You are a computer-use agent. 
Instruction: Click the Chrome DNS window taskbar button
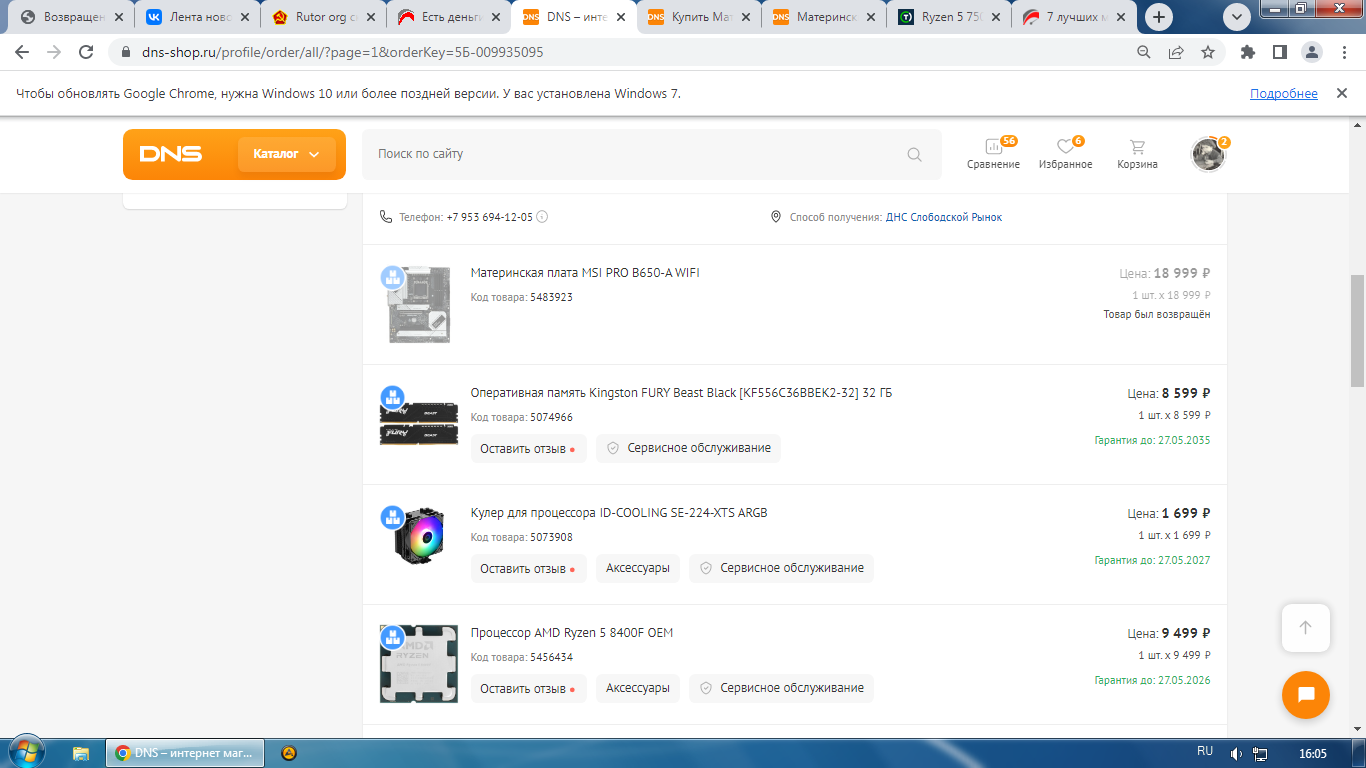pyautogui.click(x=184, y=753)
